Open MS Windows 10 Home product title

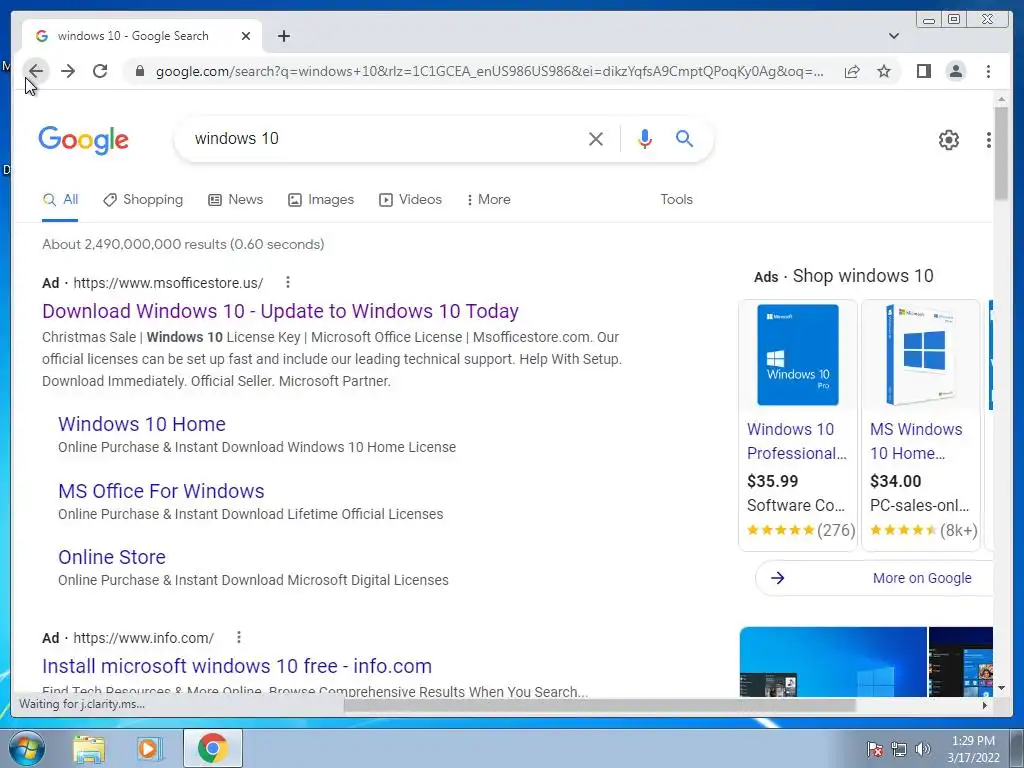[916, 441]
